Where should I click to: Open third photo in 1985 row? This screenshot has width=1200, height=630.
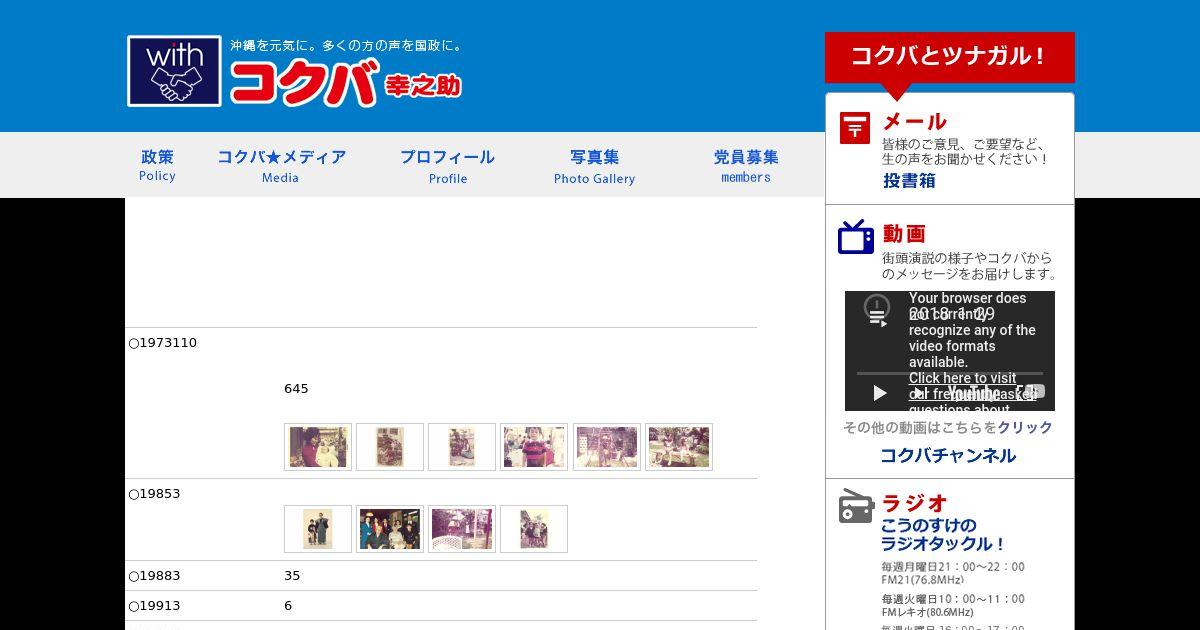coord(462,529)
